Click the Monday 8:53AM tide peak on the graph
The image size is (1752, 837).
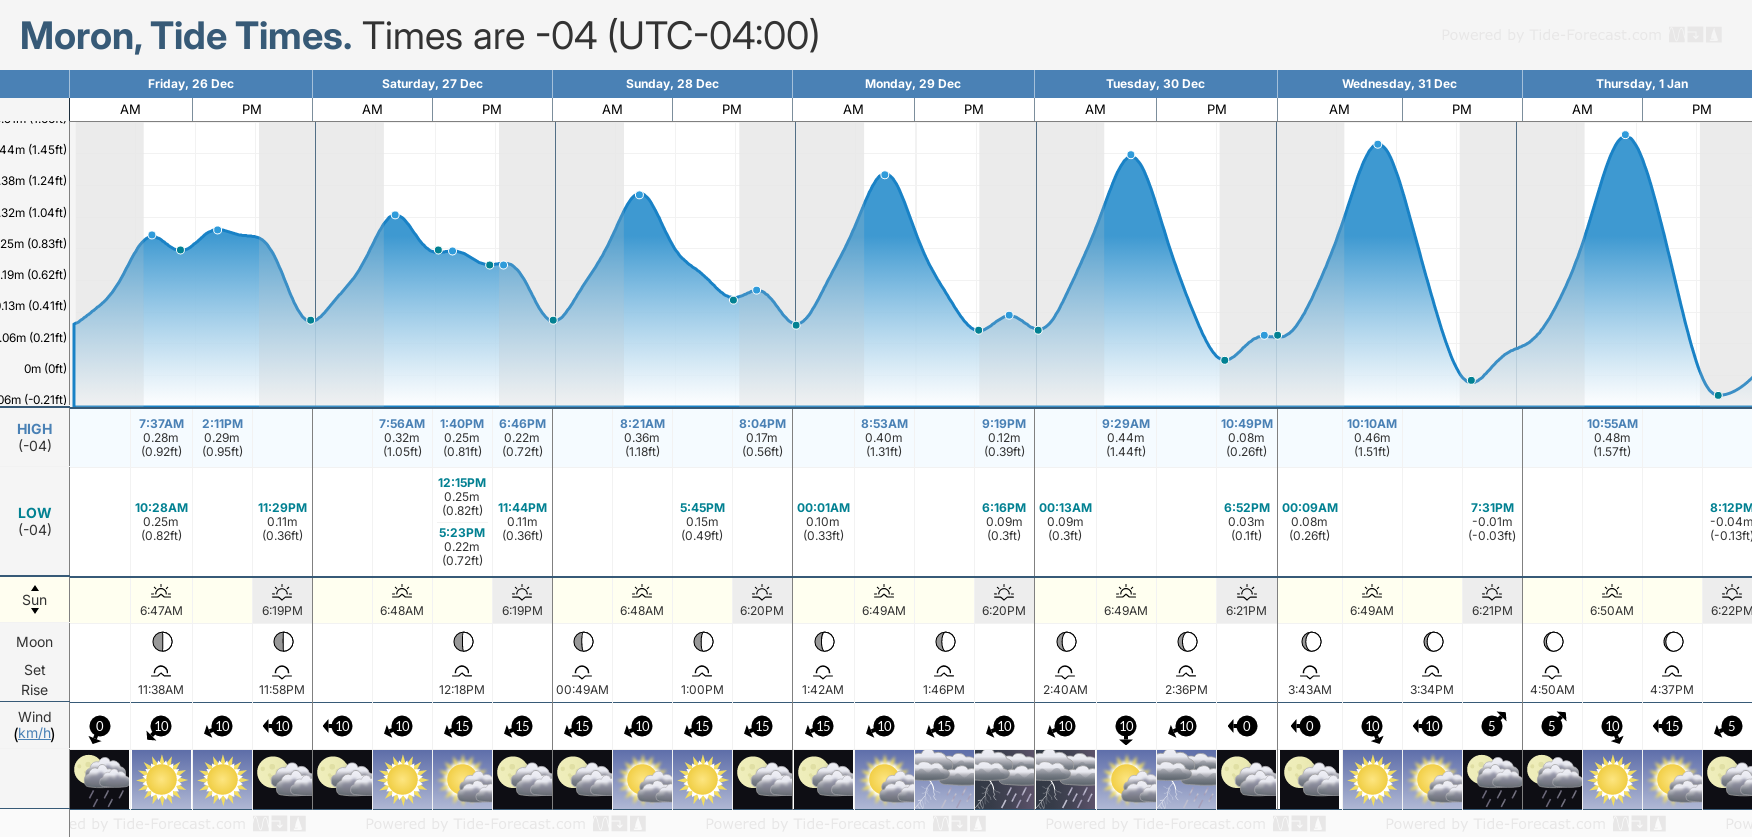pos(885,175)
